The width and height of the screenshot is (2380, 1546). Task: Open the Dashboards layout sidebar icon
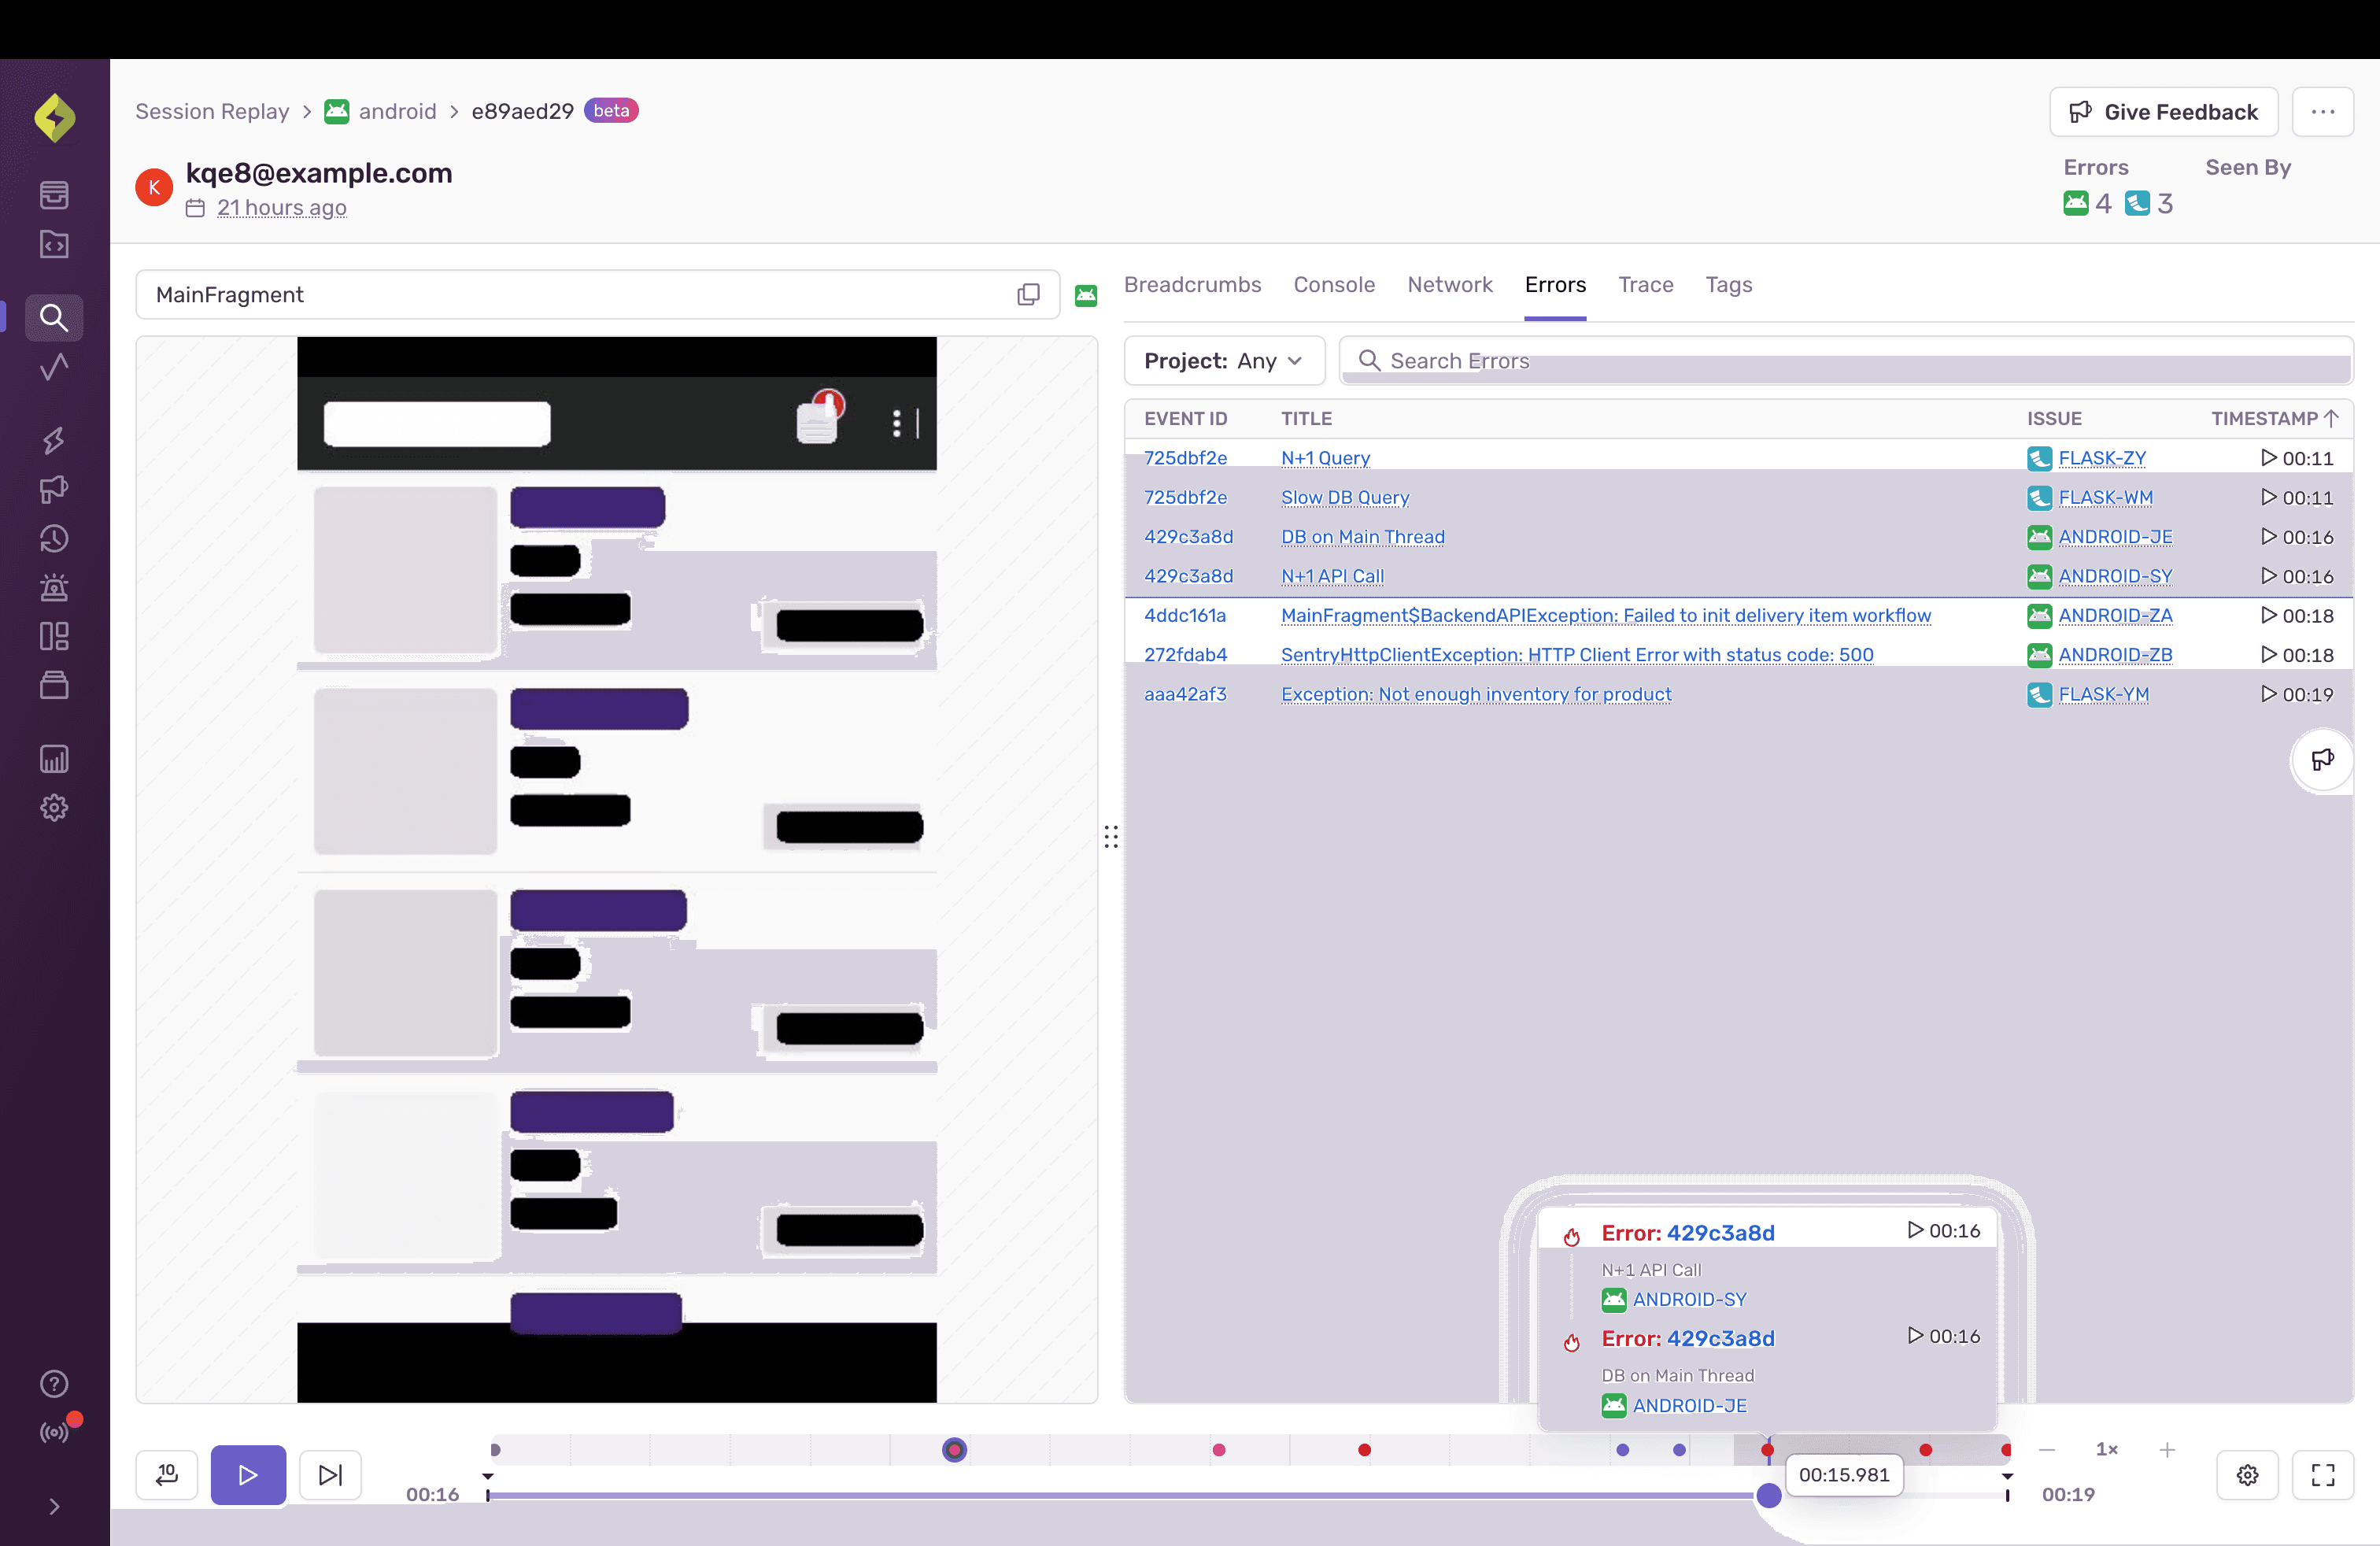pos(54,636)
